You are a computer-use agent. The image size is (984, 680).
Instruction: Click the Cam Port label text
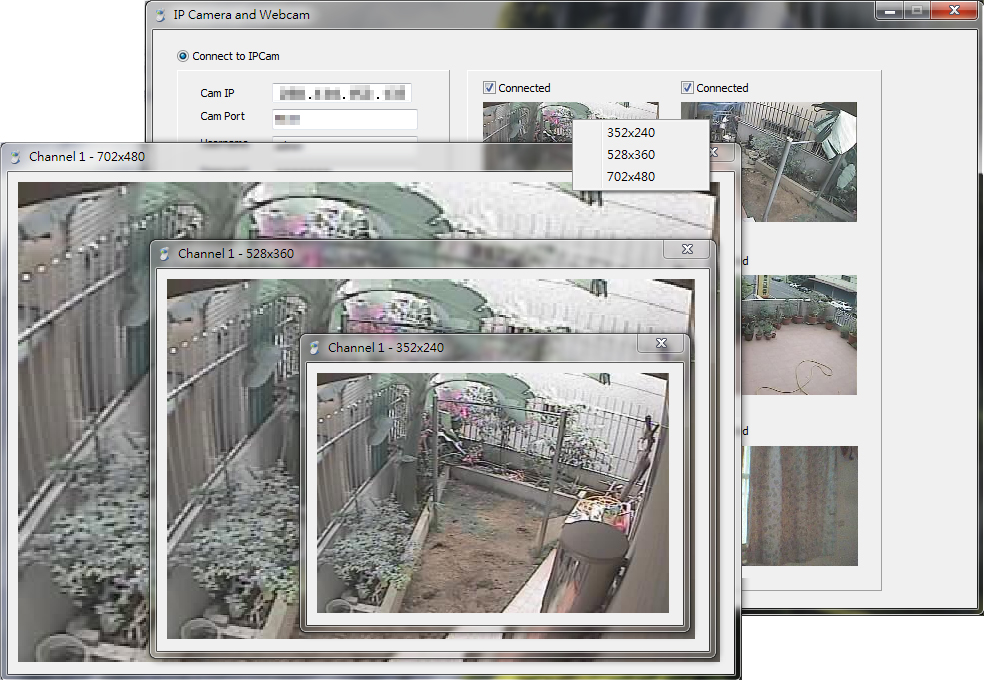222,117
